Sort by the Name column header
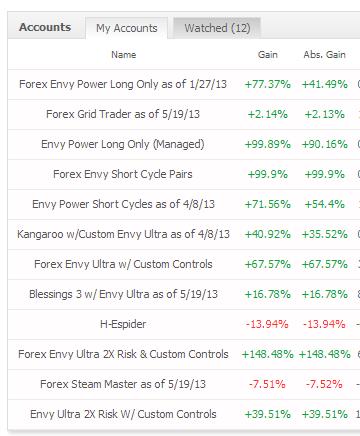The width and height of the screenshot is (360, 436). coord(123,55)
